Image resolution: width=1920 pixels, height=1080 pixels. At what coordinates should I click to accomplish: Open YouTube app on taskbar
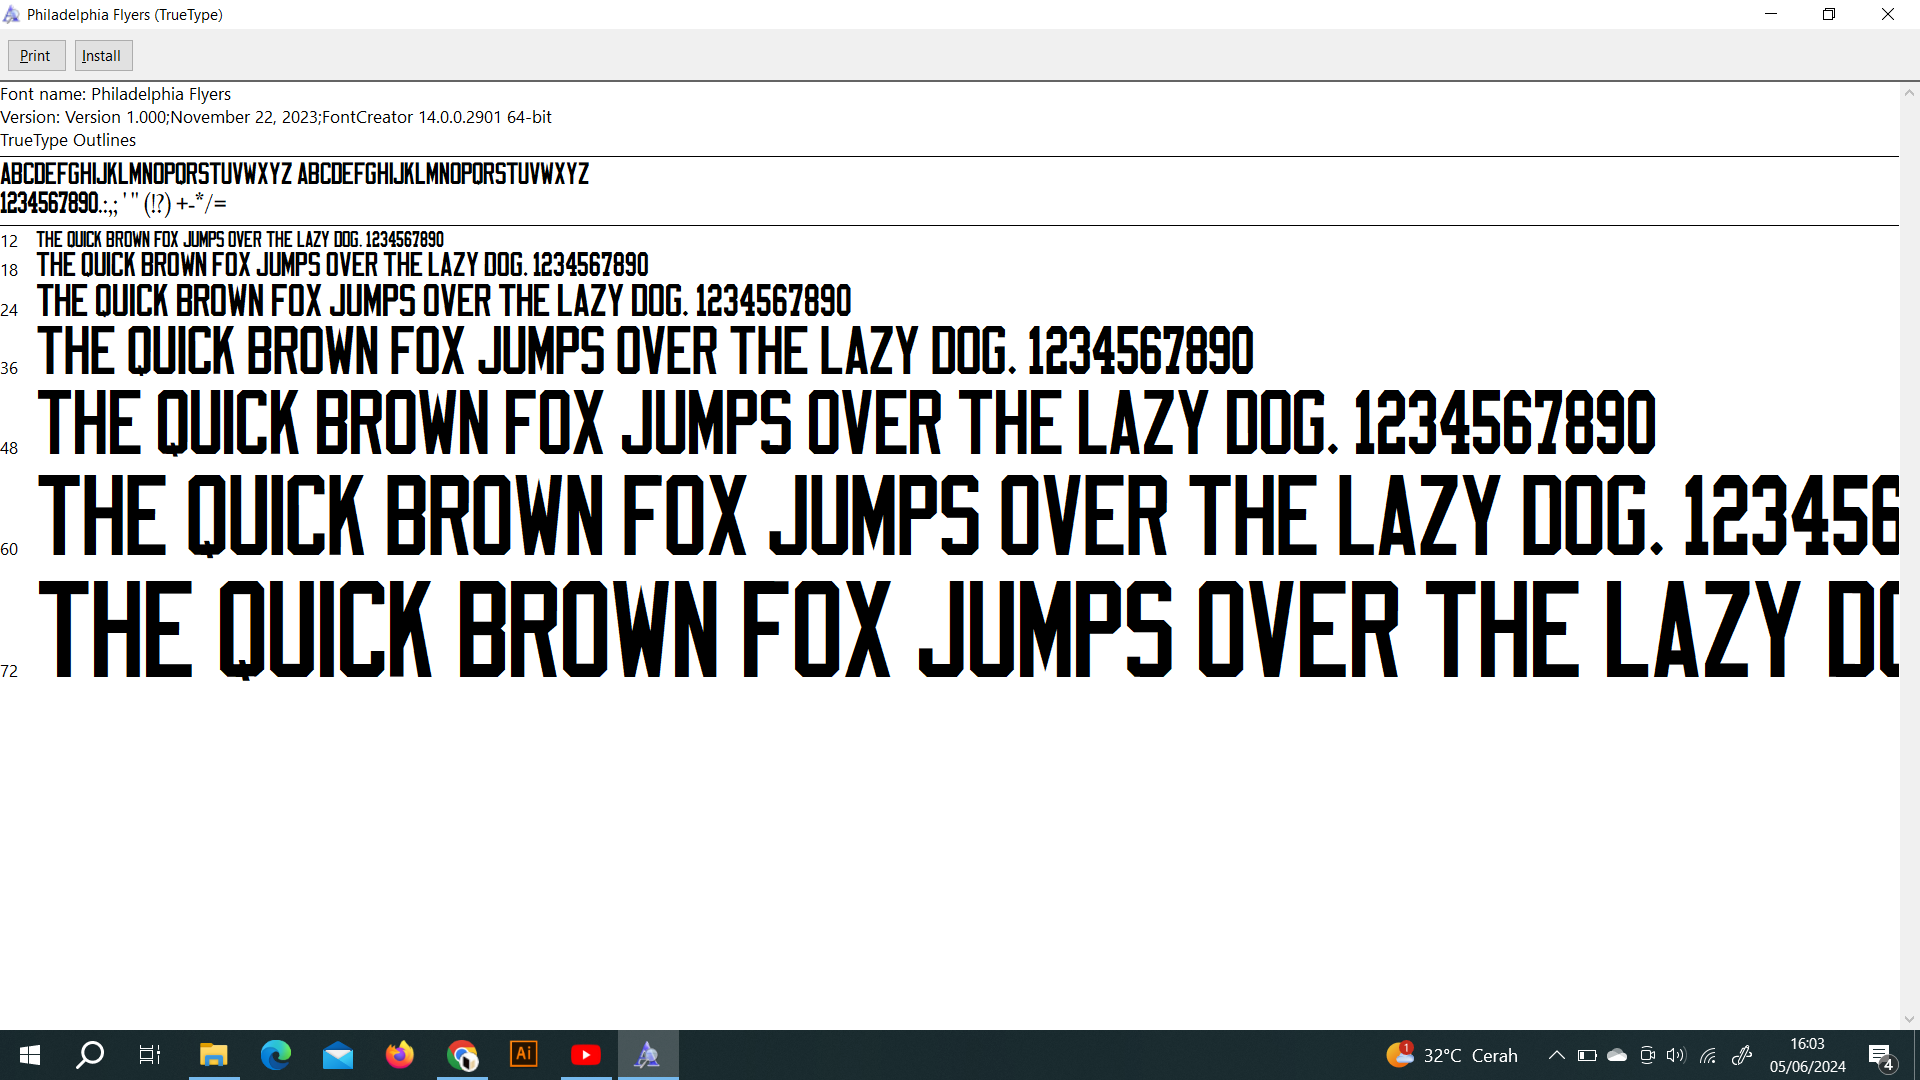coord(586,1055)
